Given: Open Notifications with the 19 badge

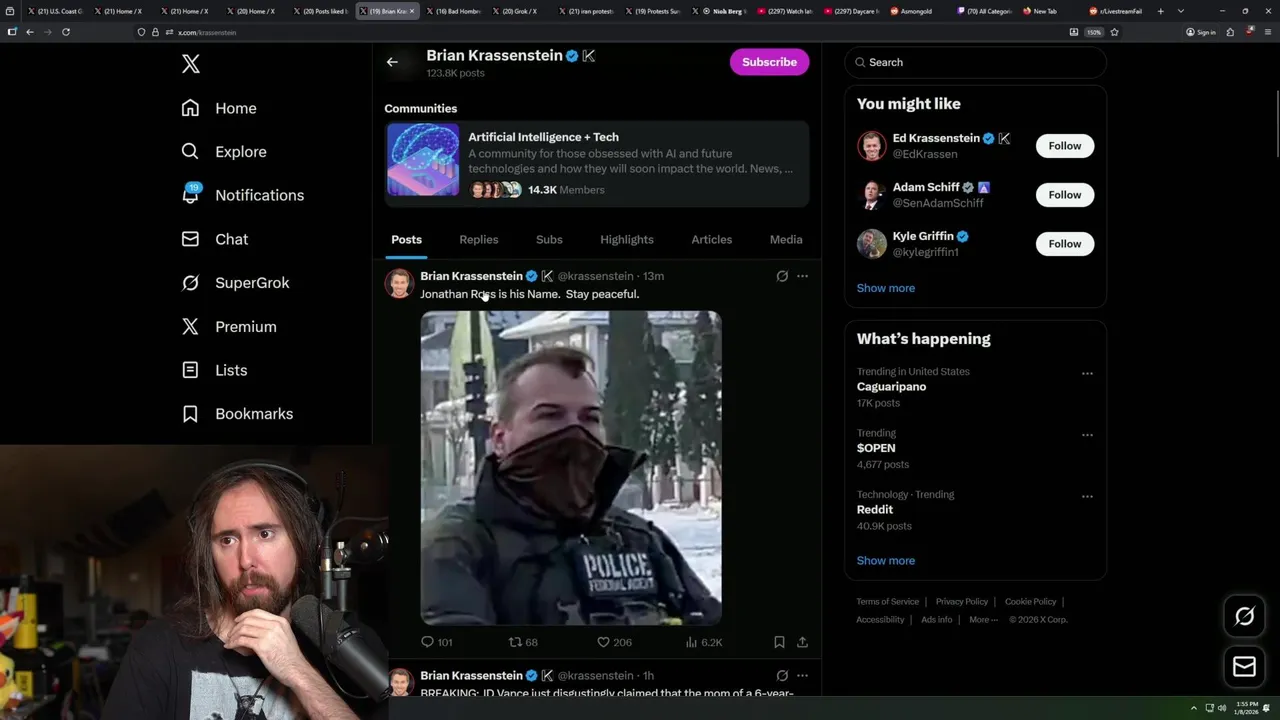Looking at the screenshot, I should coord(242,195).
